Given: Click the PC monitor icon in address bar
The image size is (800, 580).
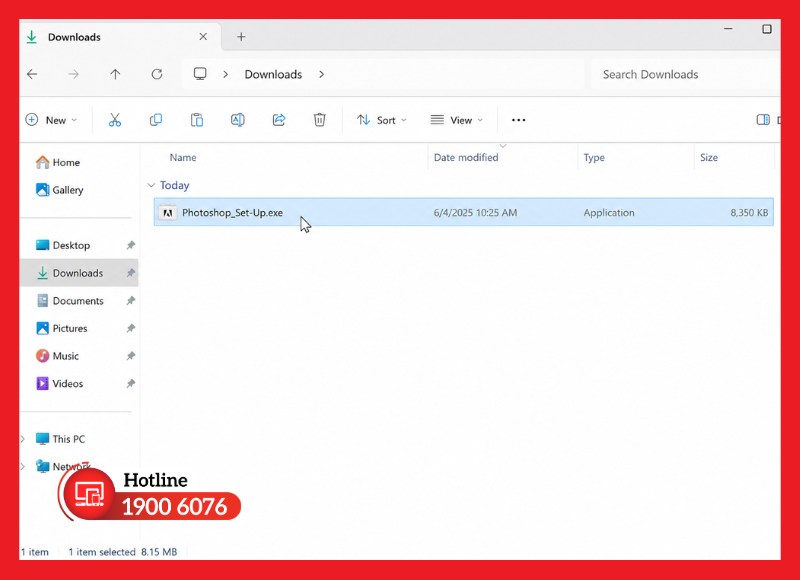Looking at the screenshot, I should click(200, 74).
